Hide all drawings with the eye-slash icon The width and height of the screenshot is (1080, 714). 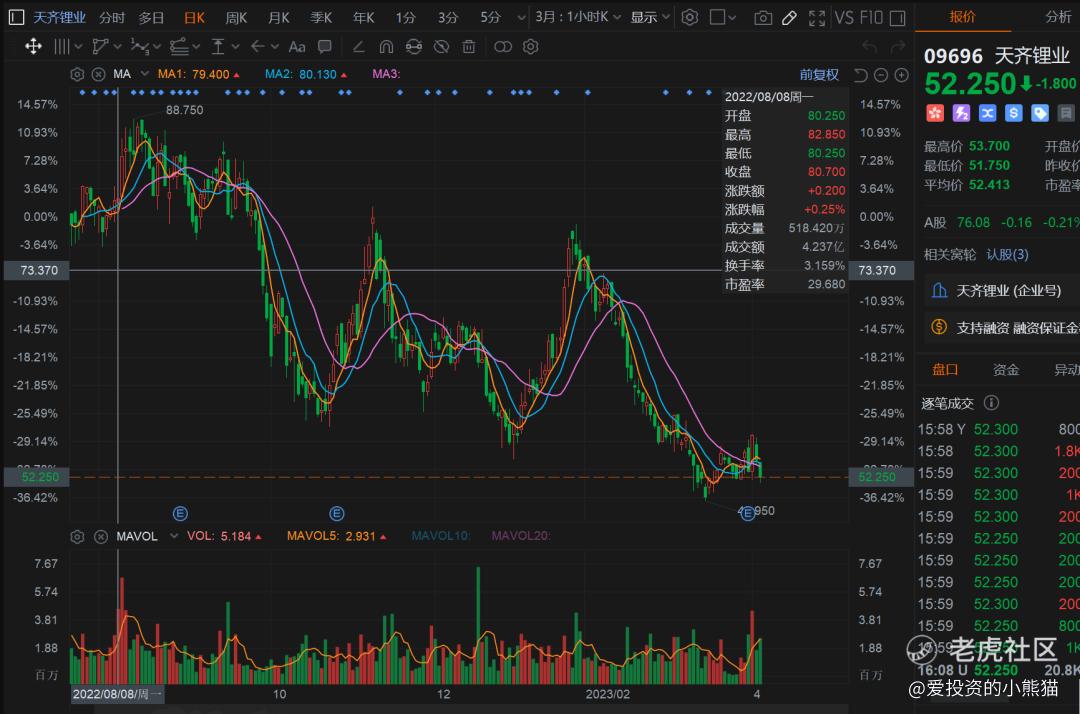pyautogui.click(x=442, y=47)
